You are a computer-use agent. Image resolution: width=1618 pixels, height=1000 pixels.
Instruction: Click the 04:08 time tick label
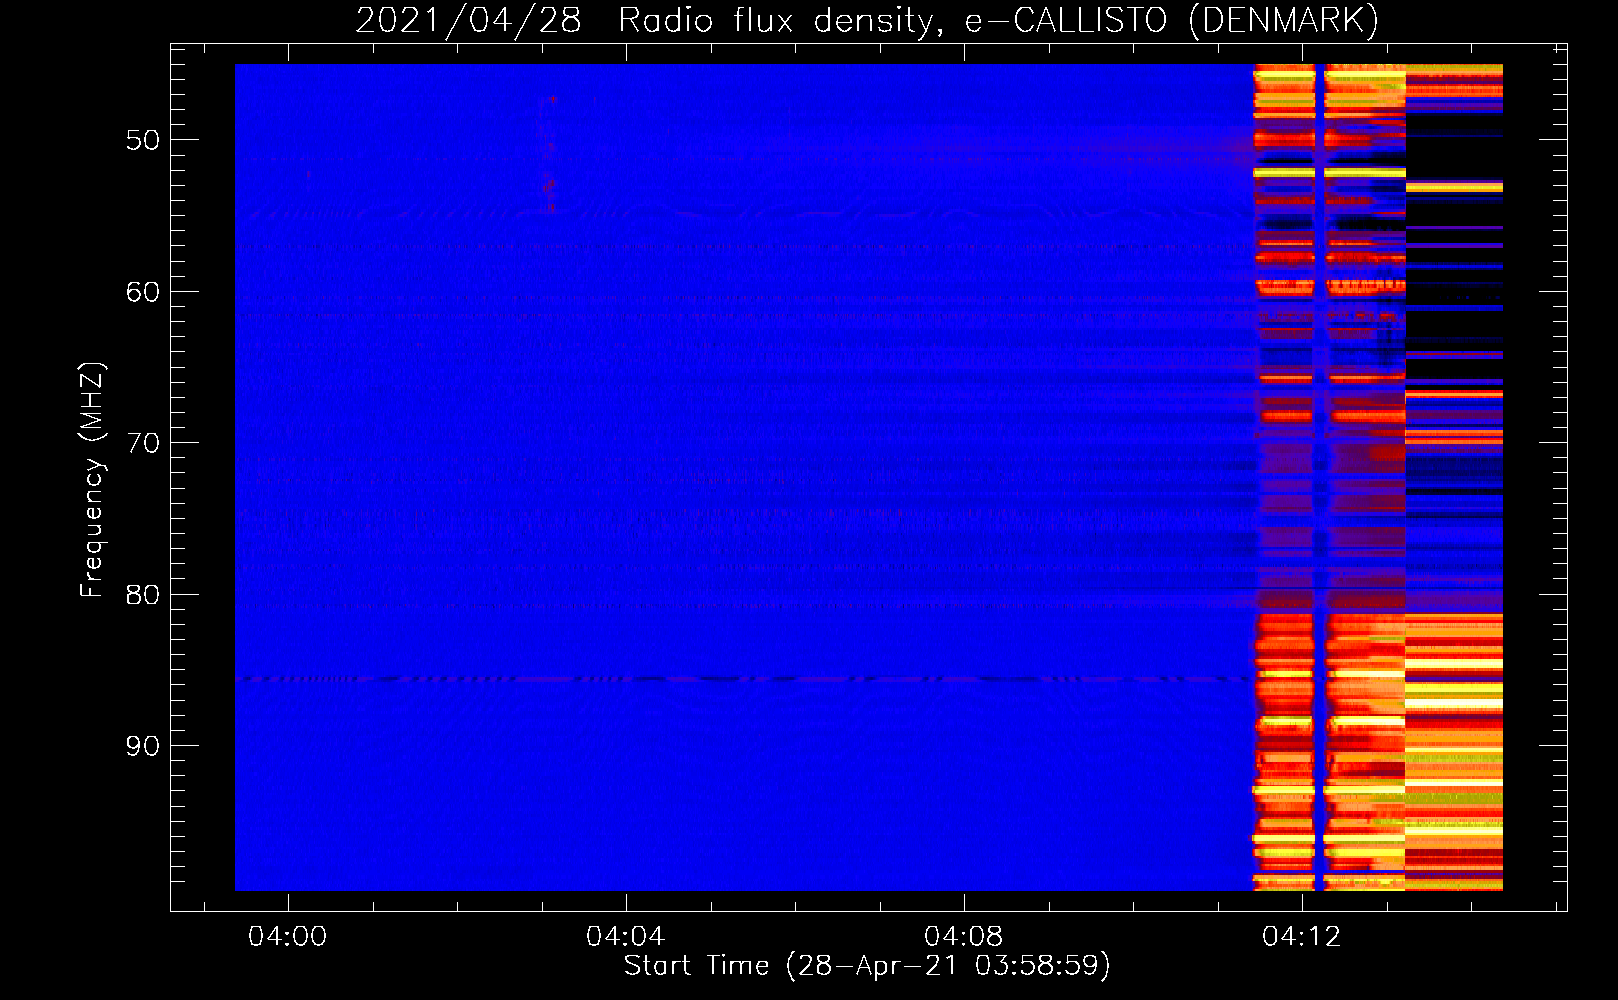click(x=964, y=937)
